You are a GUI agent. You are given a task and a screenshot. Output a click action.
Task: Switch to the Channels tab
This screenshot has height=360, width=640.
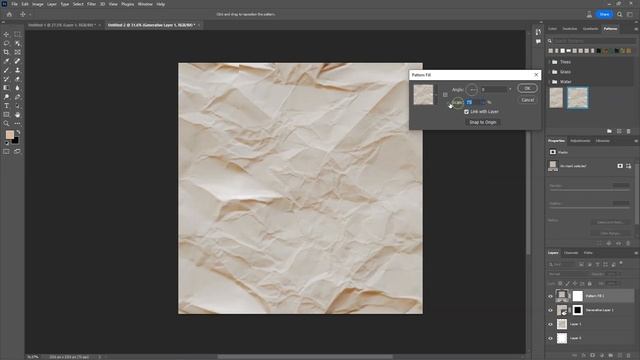click(x=571, y=253)
